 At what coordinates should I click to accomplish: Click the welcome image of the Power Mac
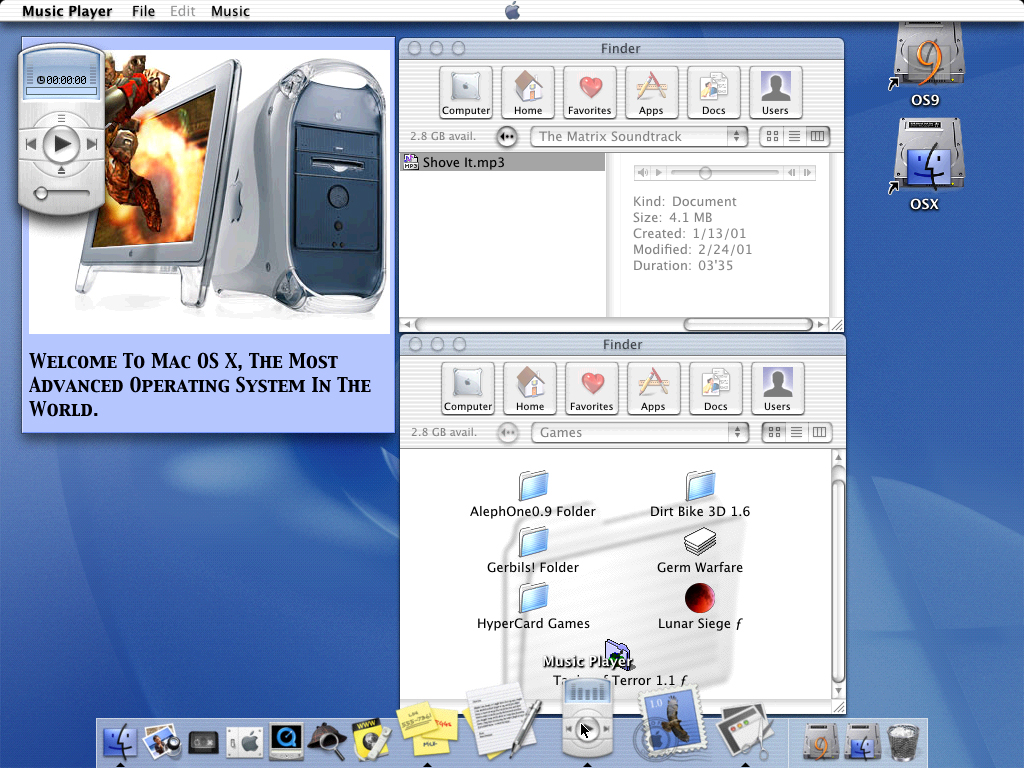pyautogui.click(x=209, y=191)
